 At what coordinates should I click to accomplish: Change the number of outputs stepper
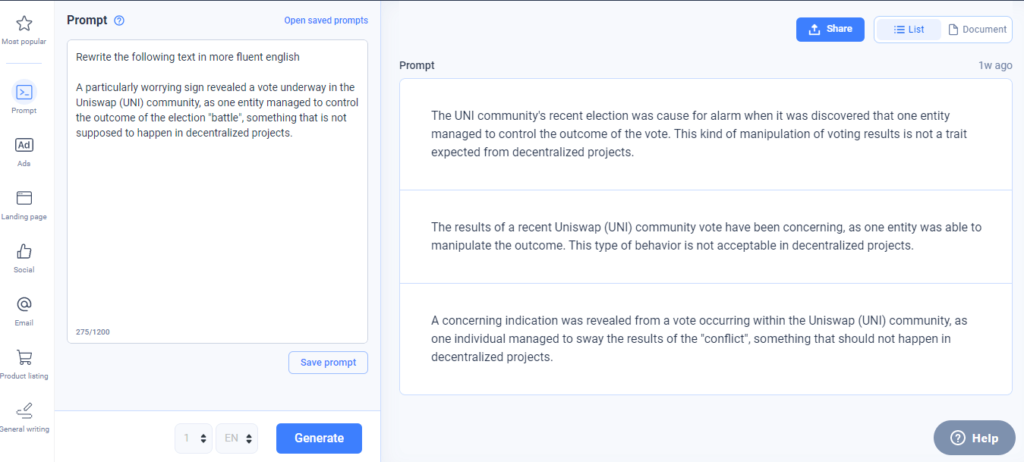point(193,438)
